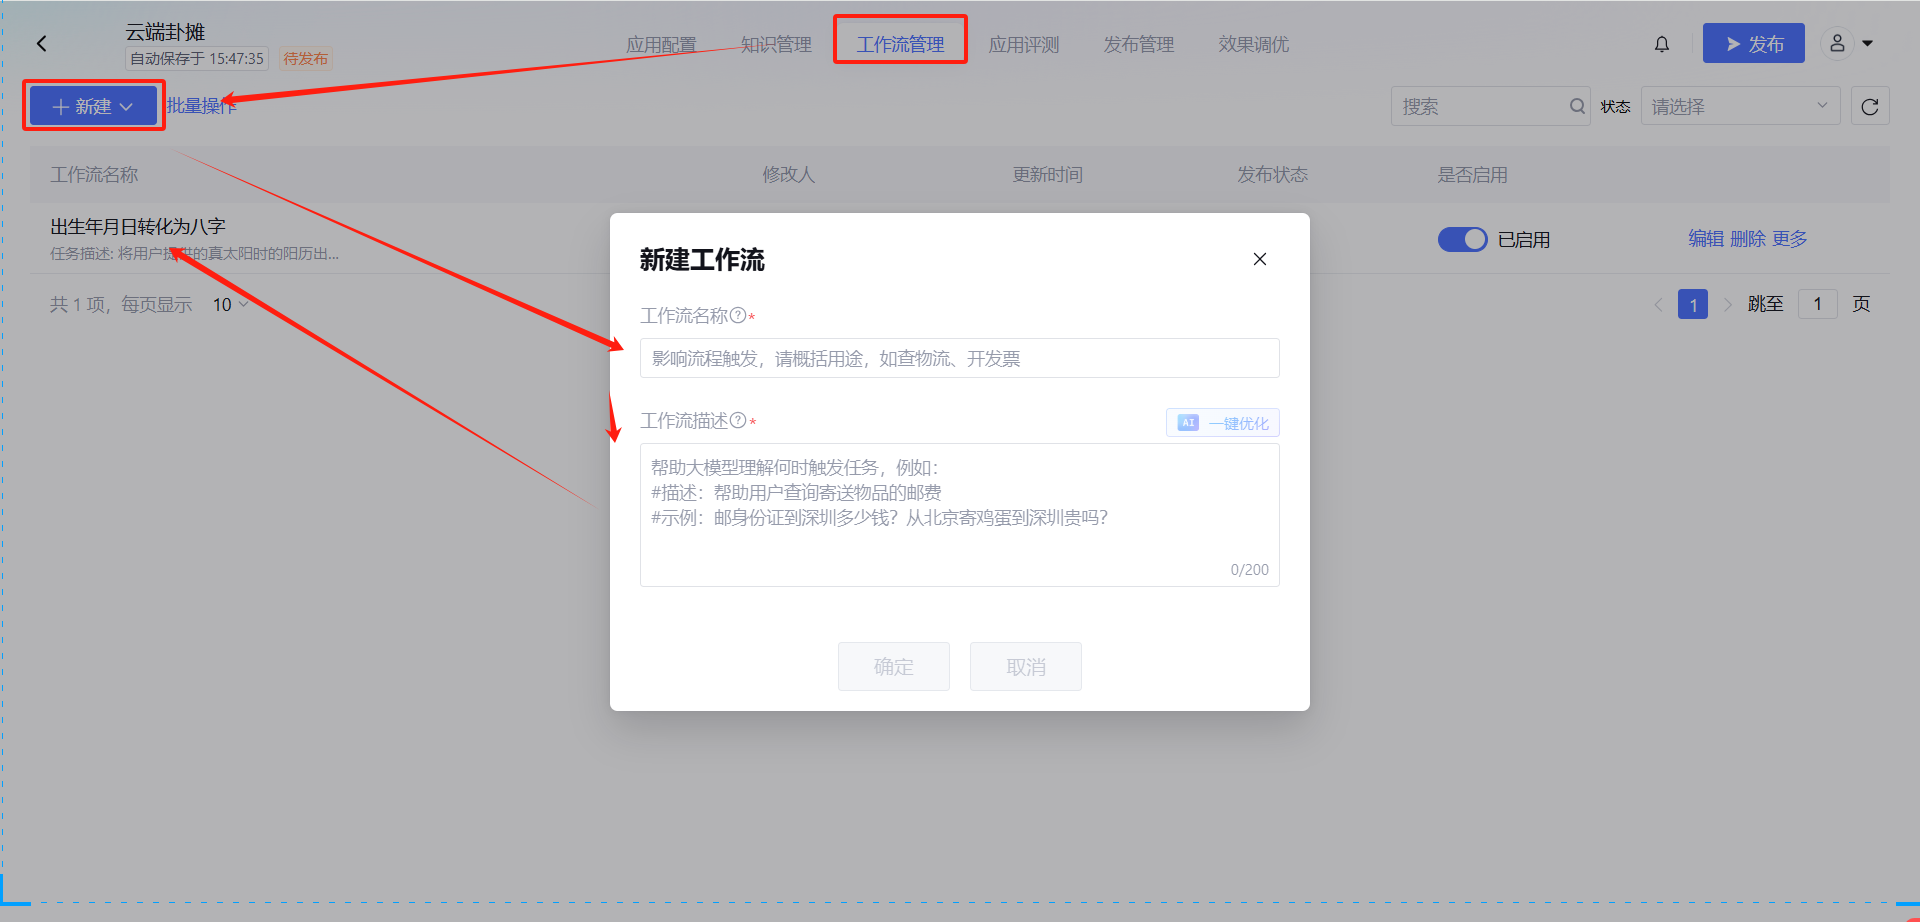Image resolution: width=1920 pixels, height=922 pixels.
Task: Click 删除 link for the workflow row
Action: pyautogui.click(x=1748, y=239)
